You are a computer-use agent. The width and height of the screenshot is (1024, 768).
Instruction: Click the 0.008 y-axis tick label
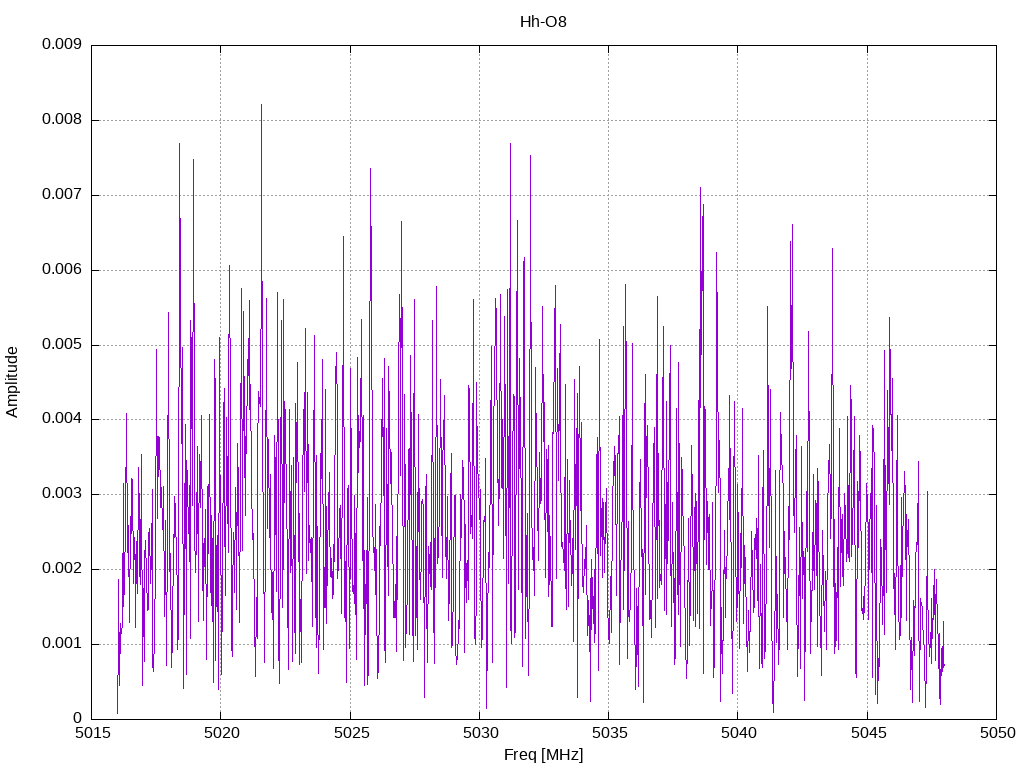pyautogui.click(x=62, y=120)
